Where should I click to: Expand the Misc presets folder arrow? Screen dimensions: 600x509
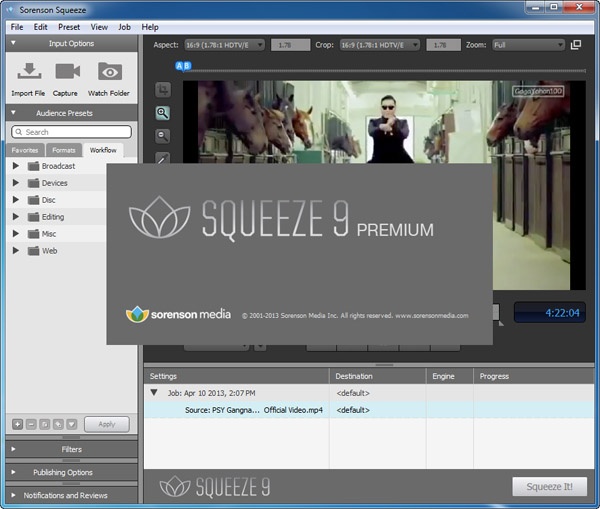(x=16, y=233)
